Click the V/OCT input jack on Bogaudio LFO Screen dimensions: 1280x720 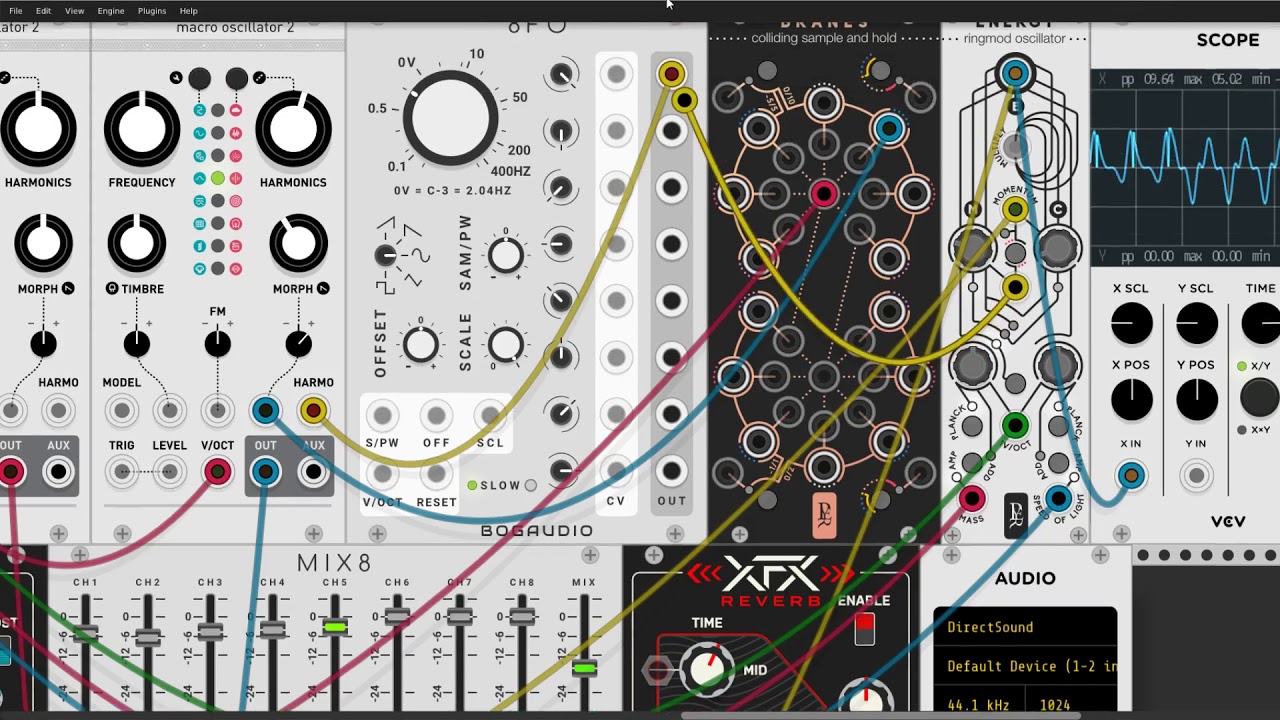click(x=382, y=475)
